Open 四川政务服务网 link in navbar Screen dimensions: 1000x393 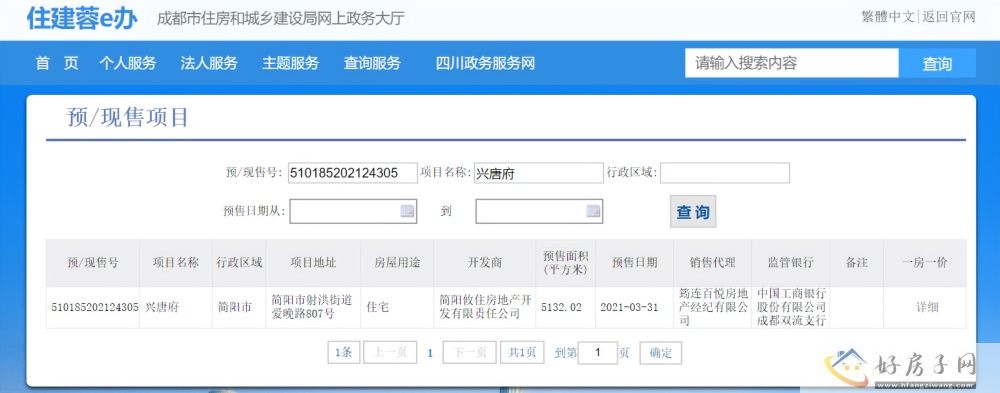coord(485,63)
